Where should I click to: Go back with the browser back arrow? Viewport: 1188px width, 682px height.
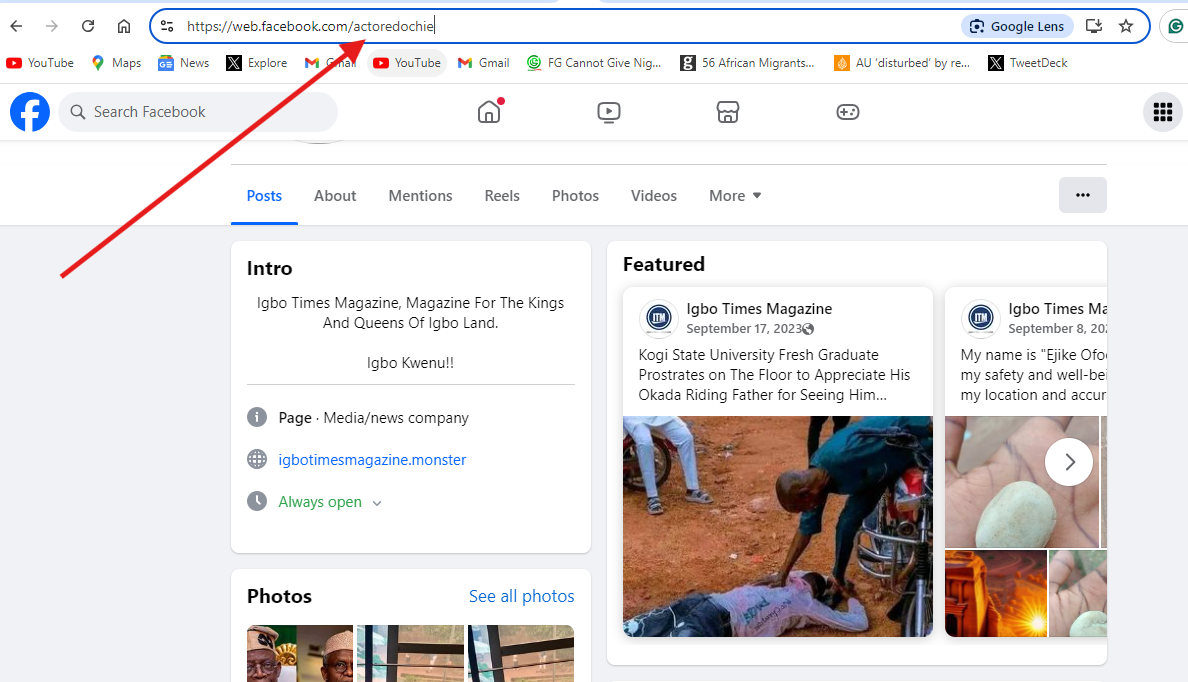17,27
